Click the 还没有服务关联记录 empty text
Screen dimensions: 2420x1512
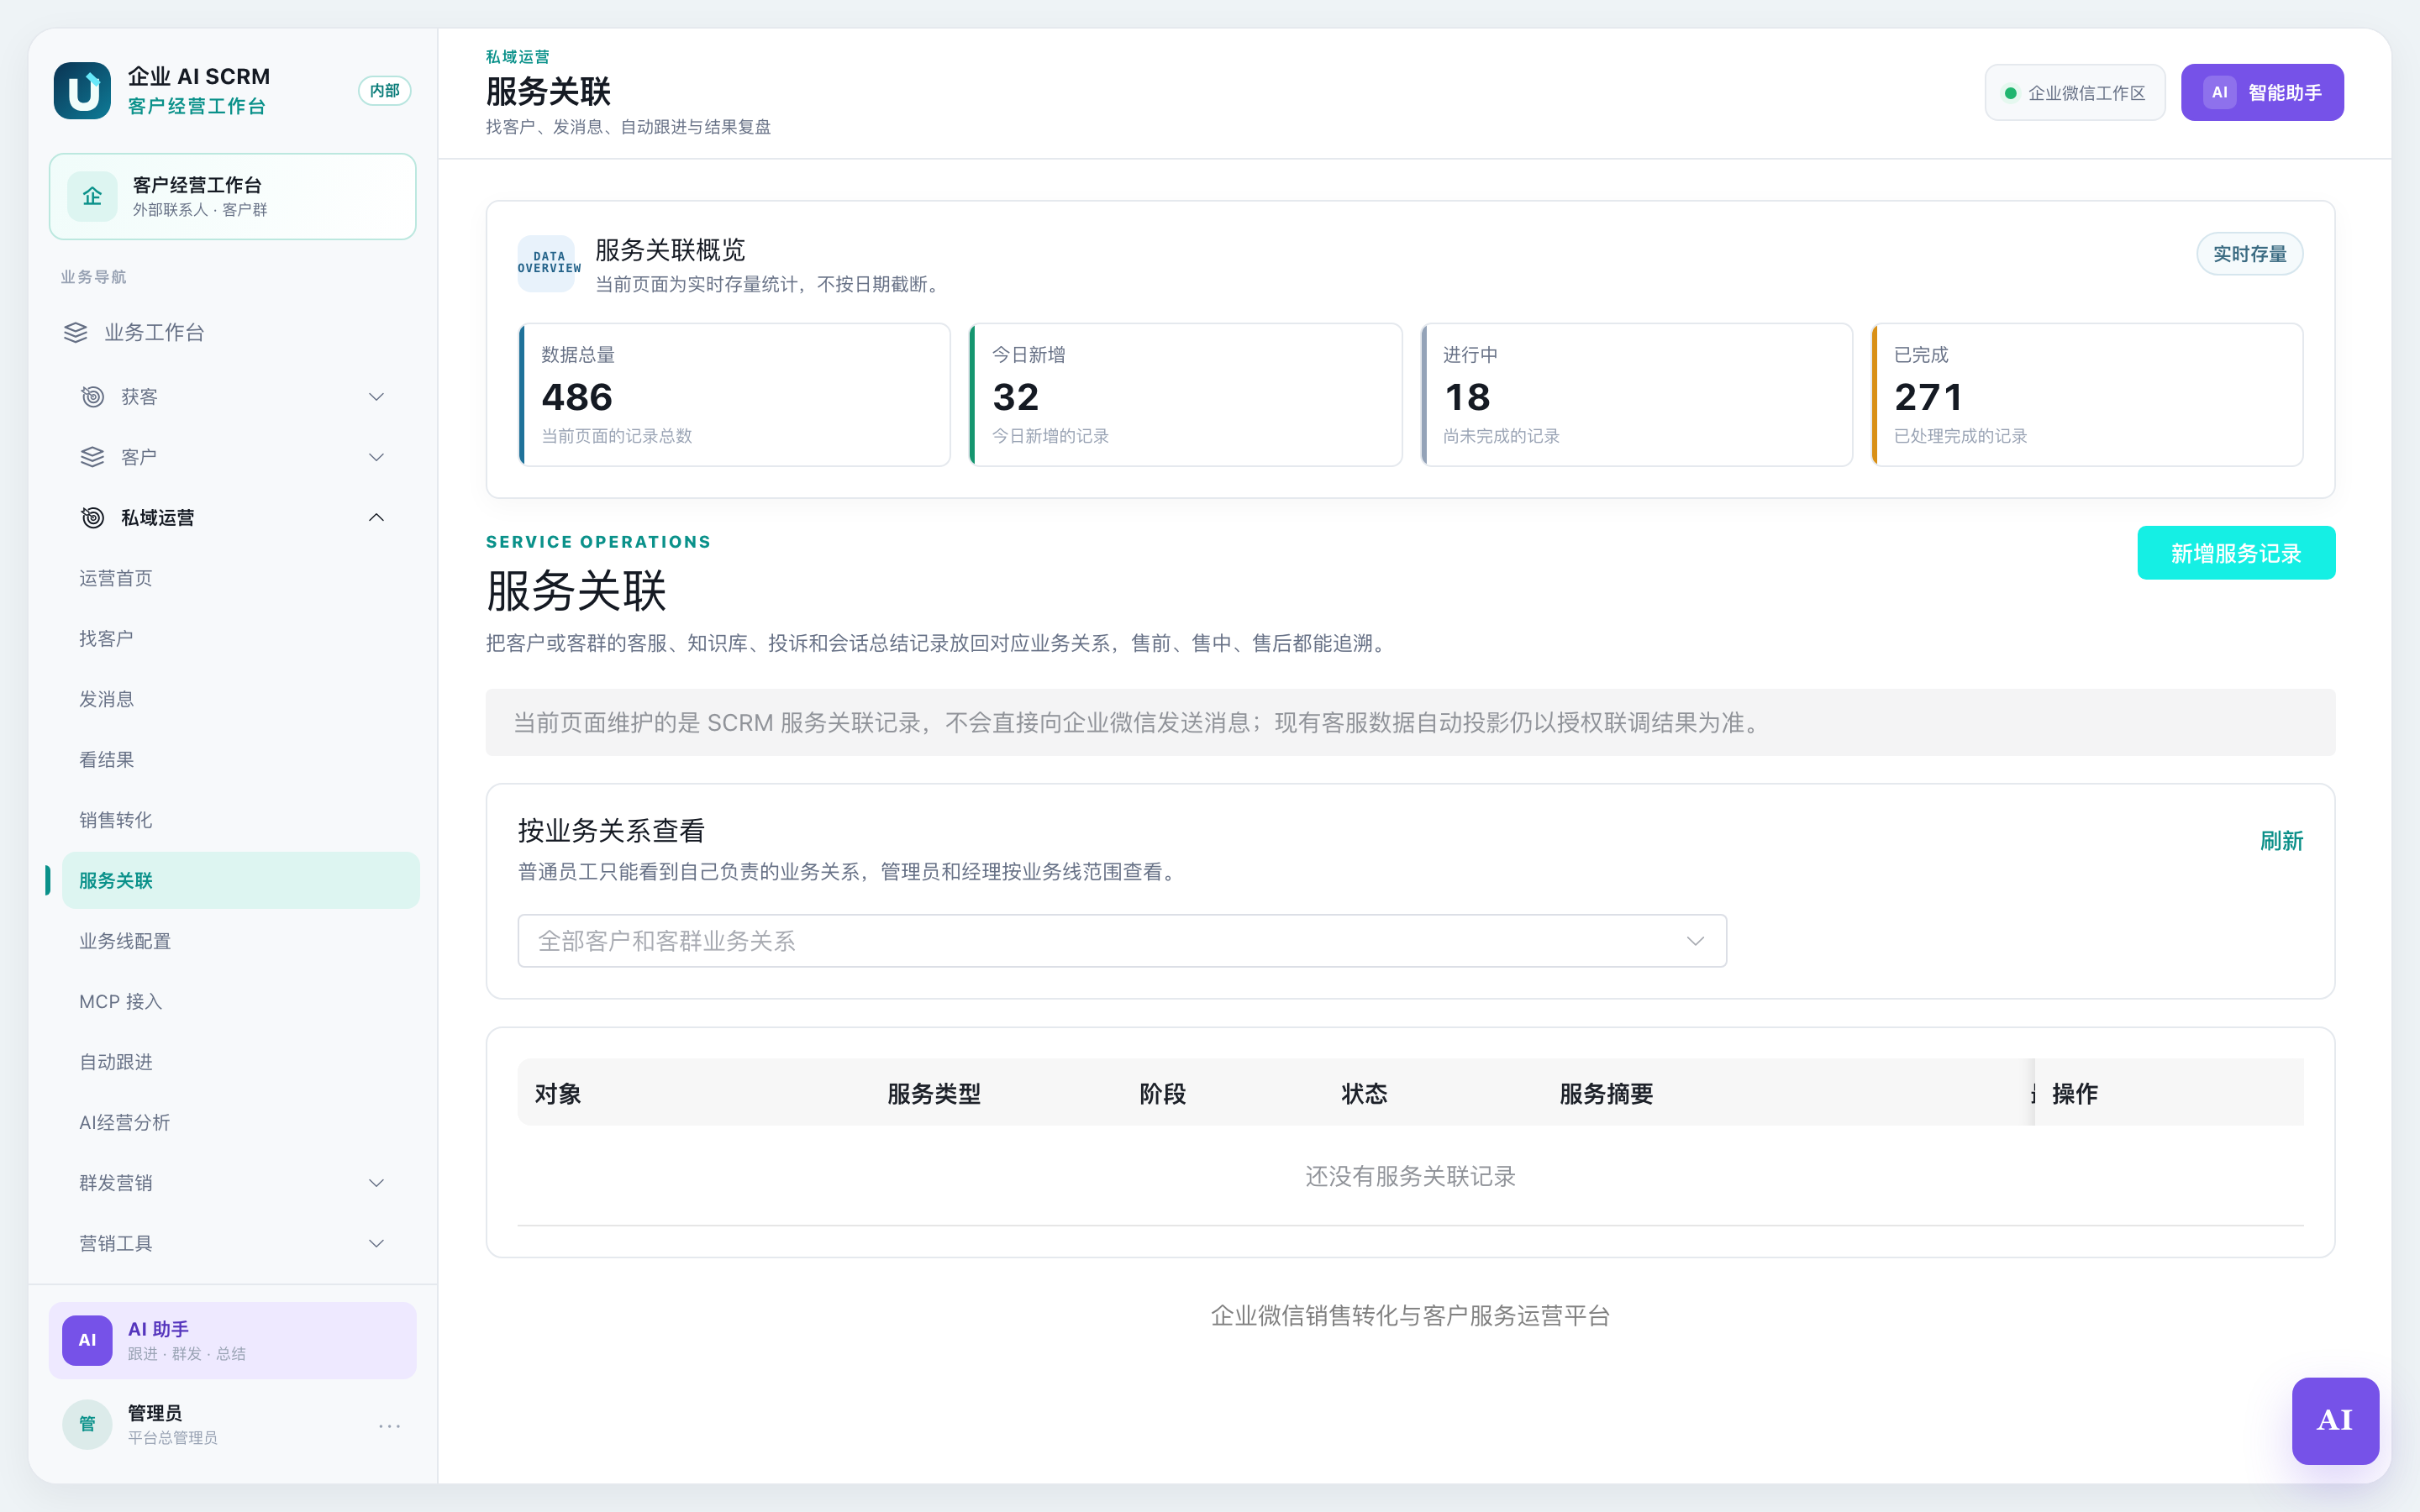pos(1410,1176)
